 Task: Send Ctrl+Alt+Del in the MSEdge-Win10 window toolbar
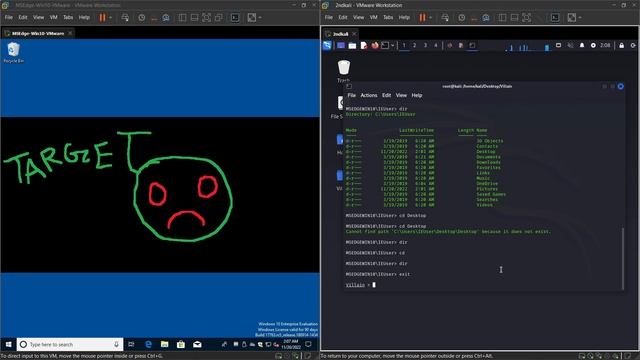point(125,18)
